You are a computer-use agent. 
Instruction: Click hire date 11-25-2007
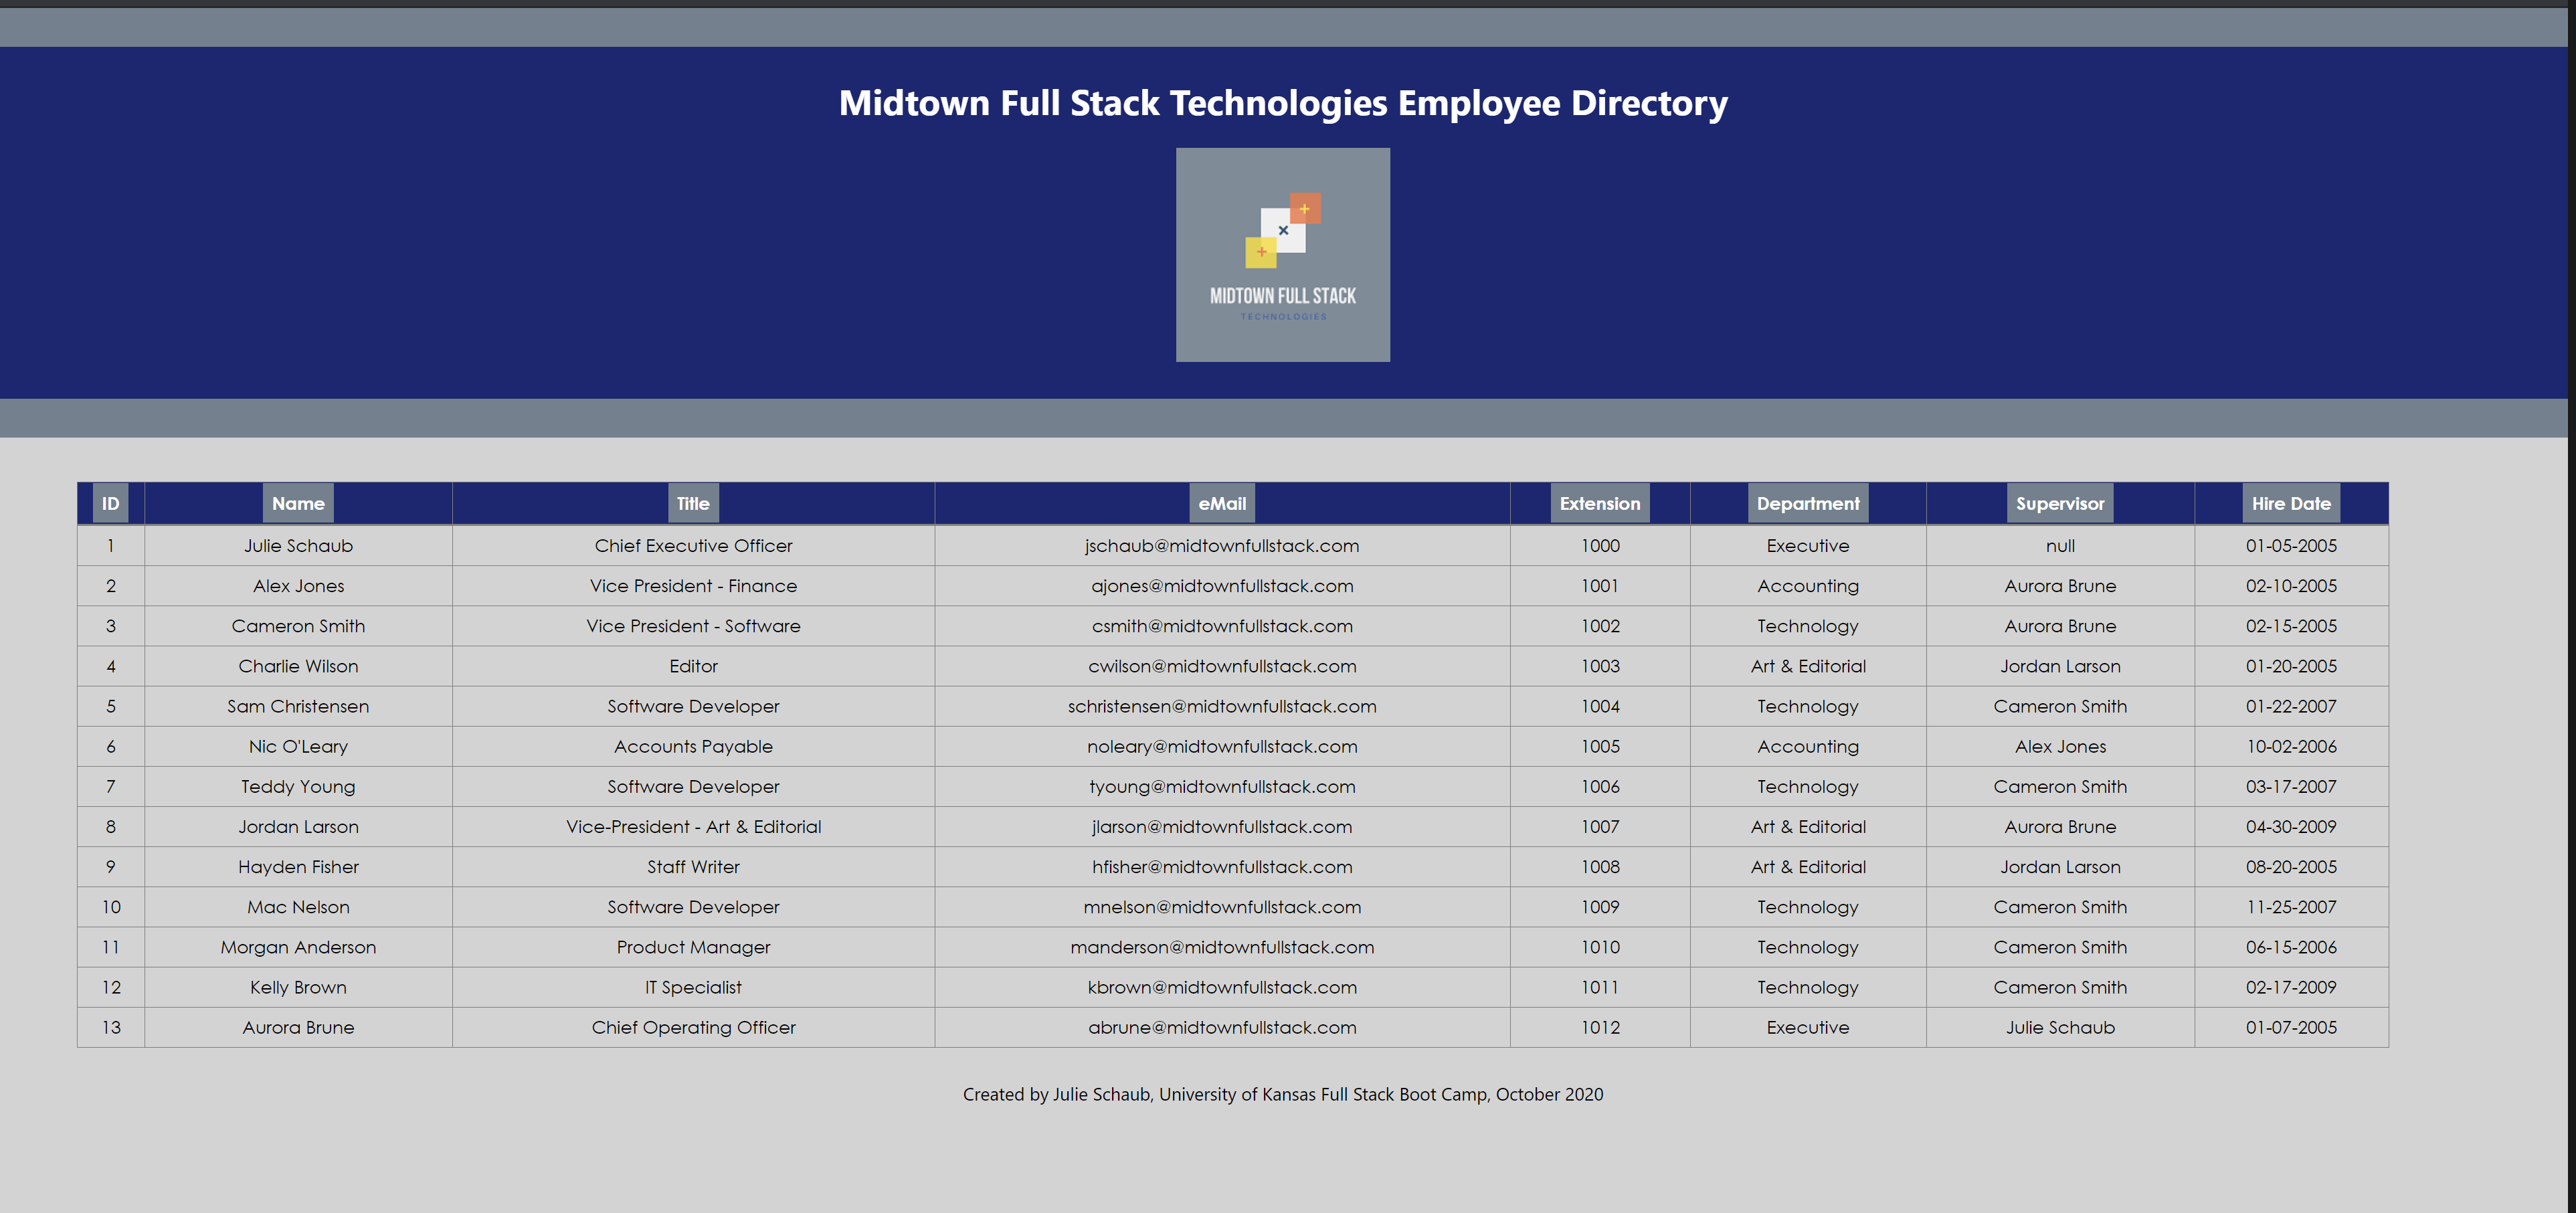(x=2290, y=907)
